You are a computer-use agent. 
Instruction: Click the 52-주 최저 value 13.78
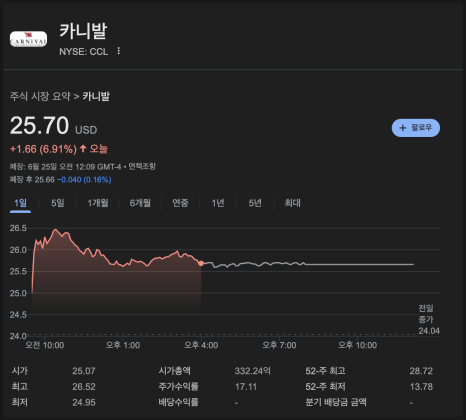pyautogui.click(x=421, y=387)
